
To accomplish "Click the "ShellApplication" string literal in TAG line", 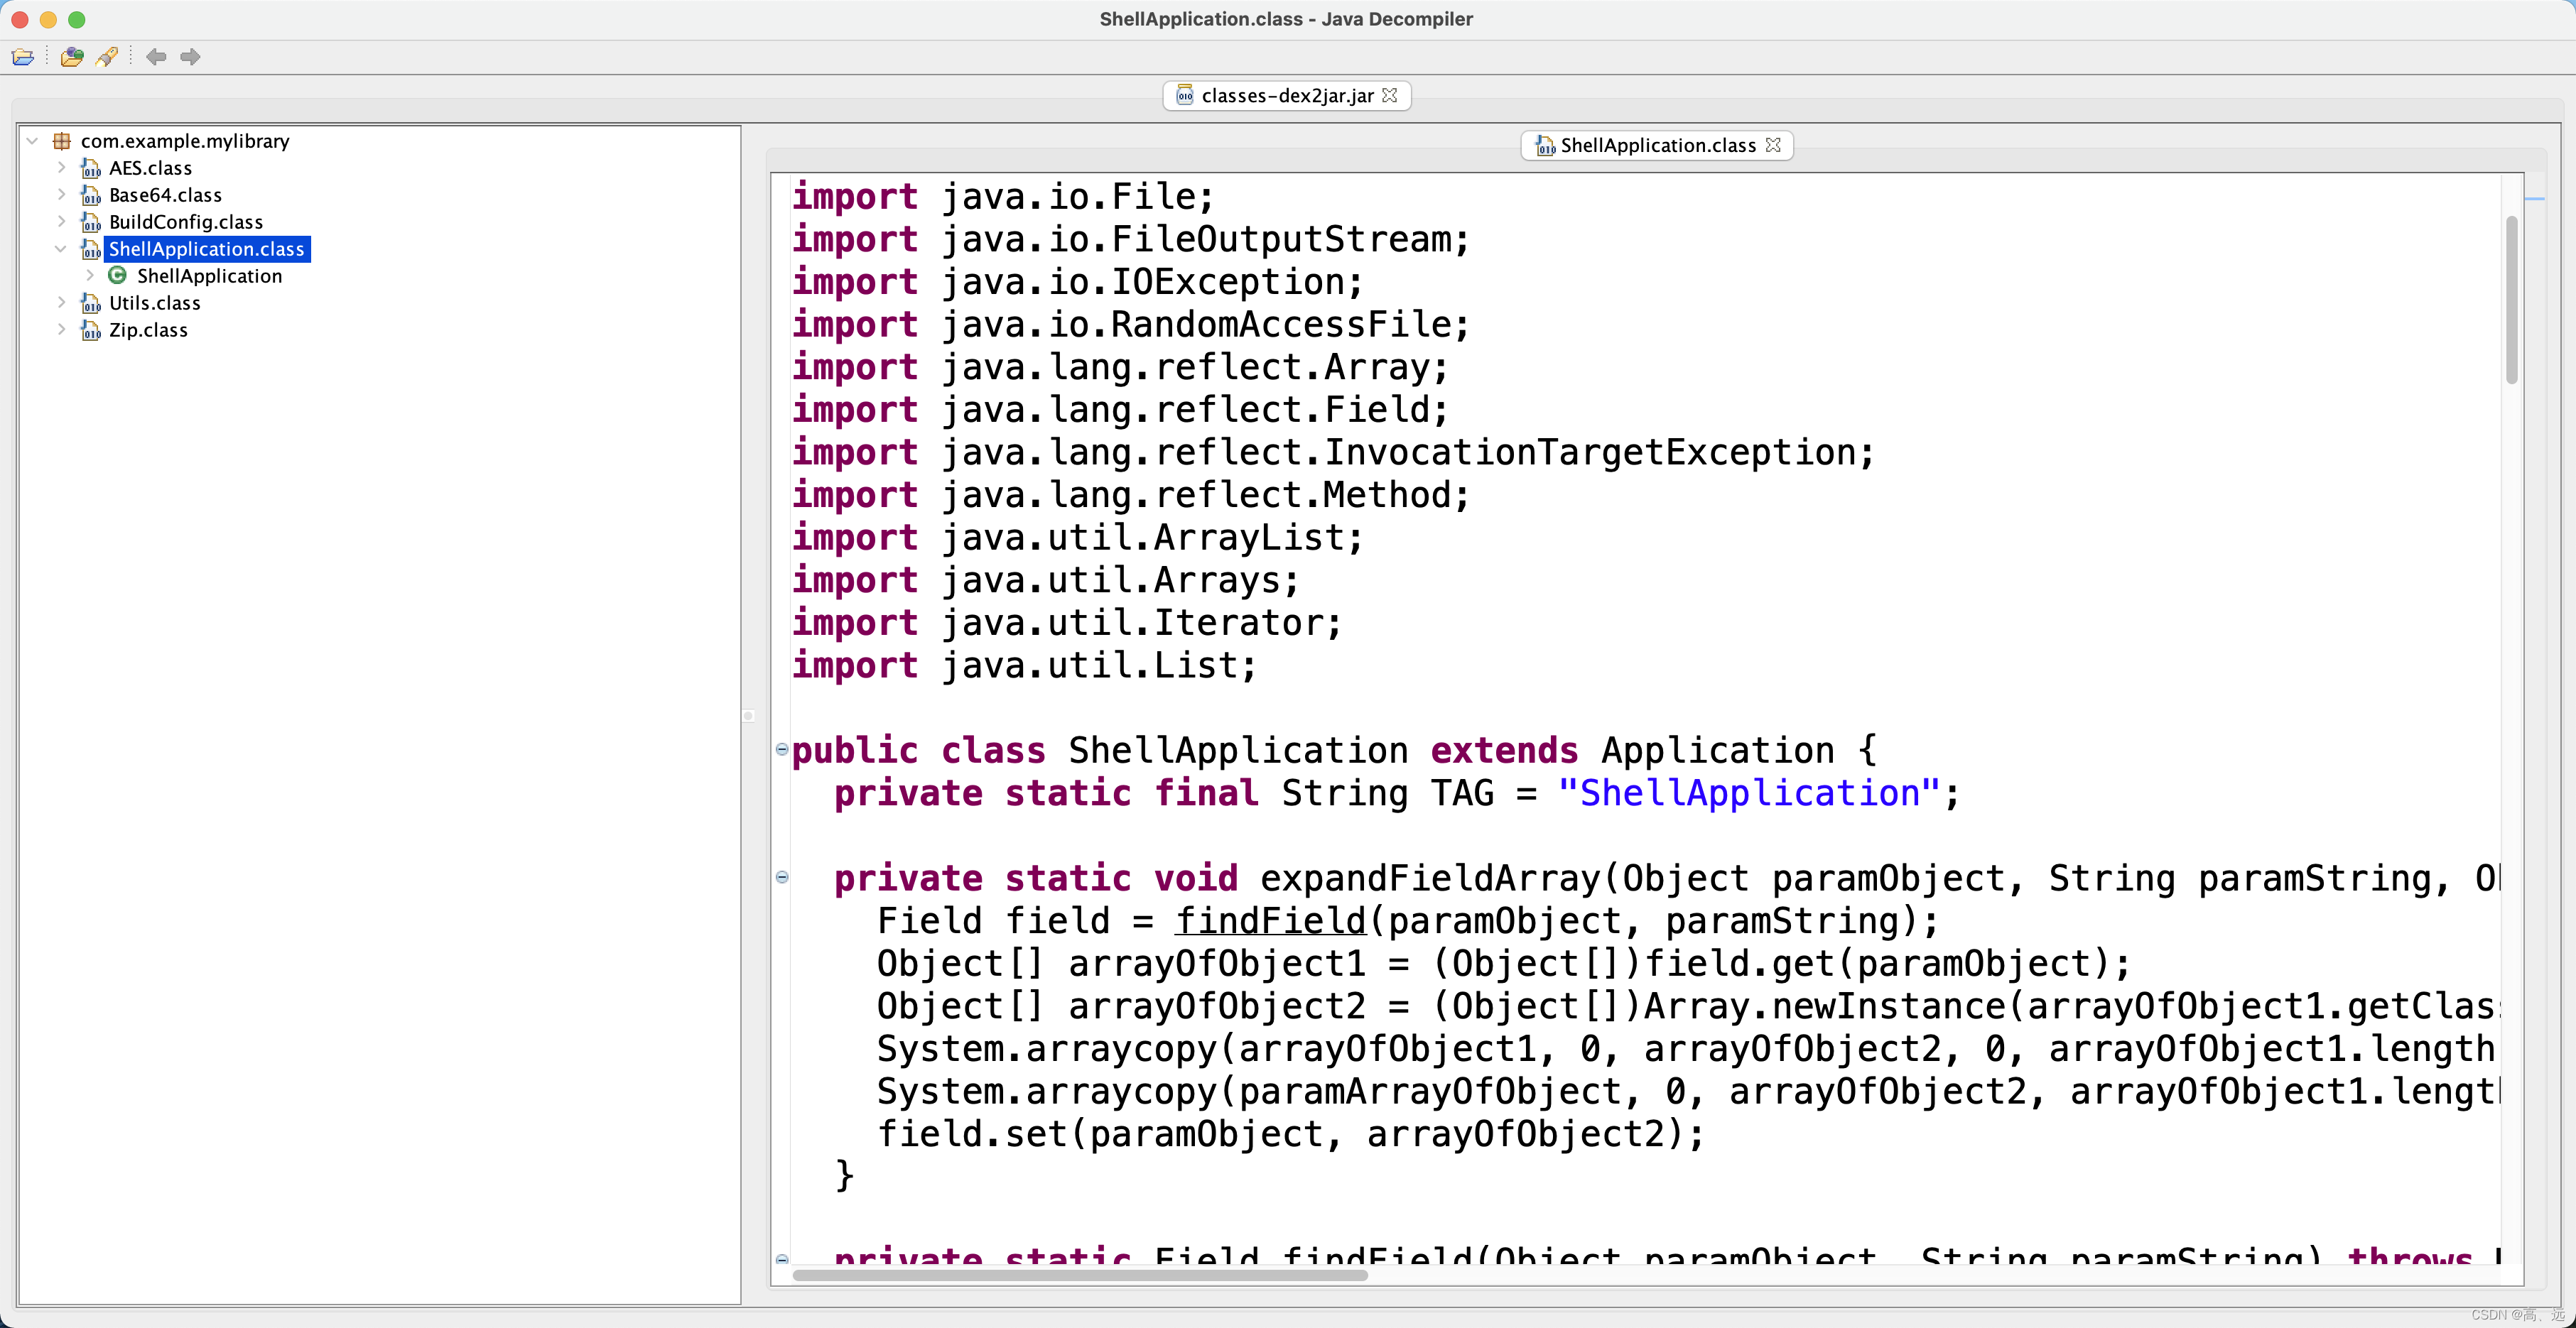I will (x=1748, y=793).
